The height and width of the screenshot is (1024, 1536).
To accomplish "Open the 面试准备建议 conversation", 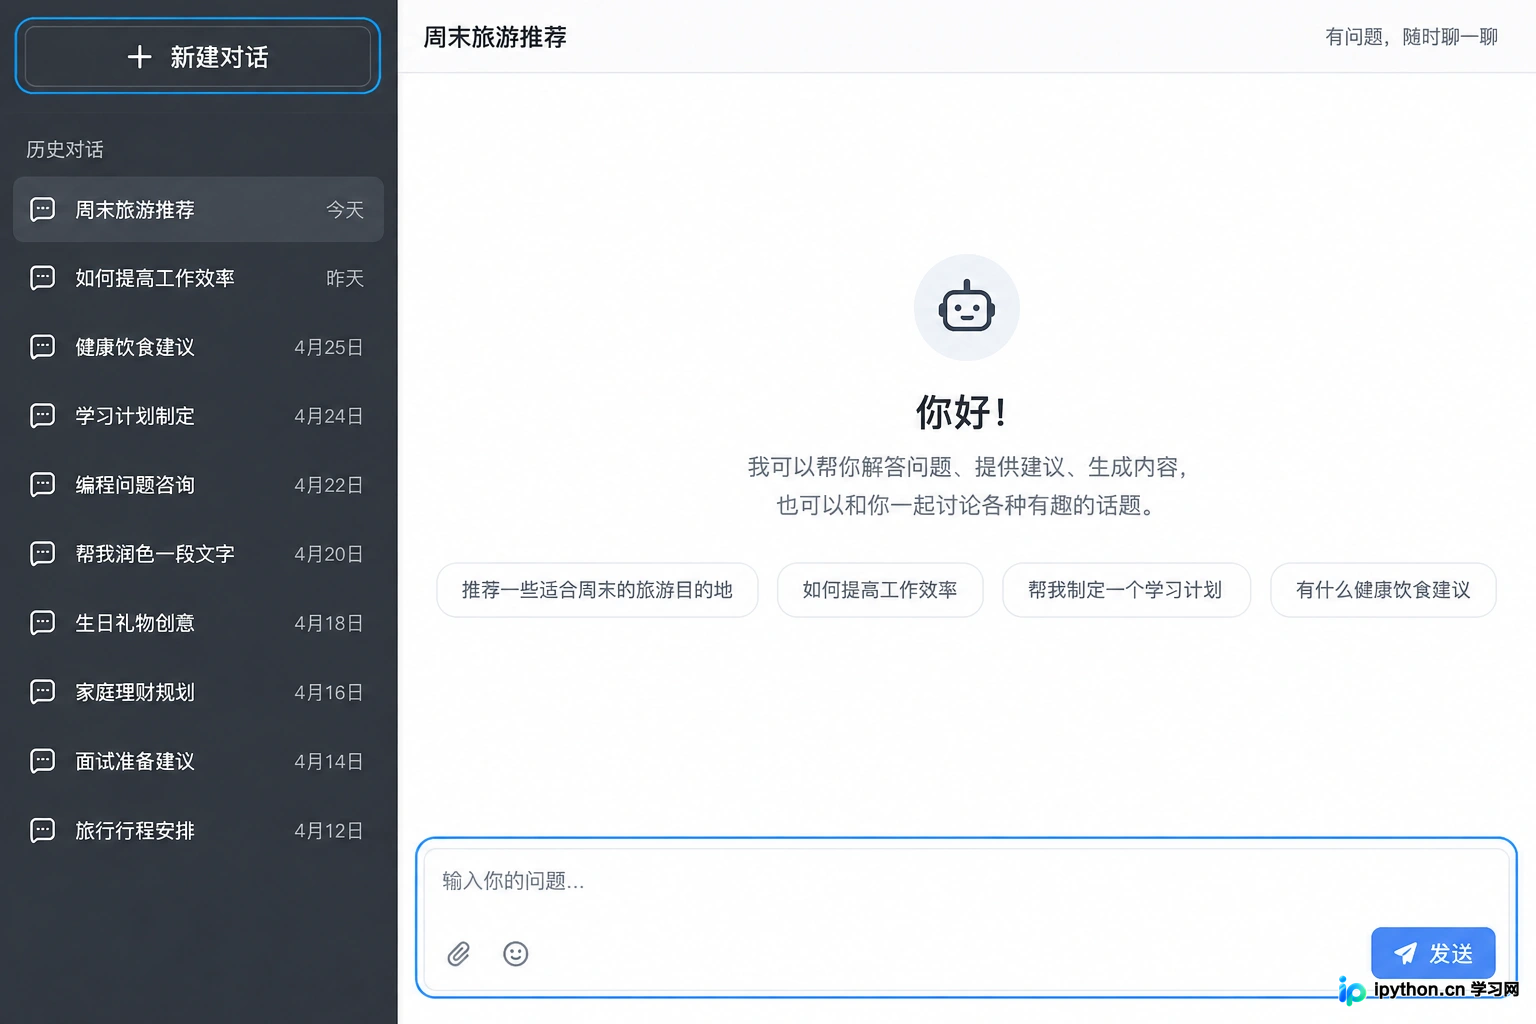I will click(198, 761).
